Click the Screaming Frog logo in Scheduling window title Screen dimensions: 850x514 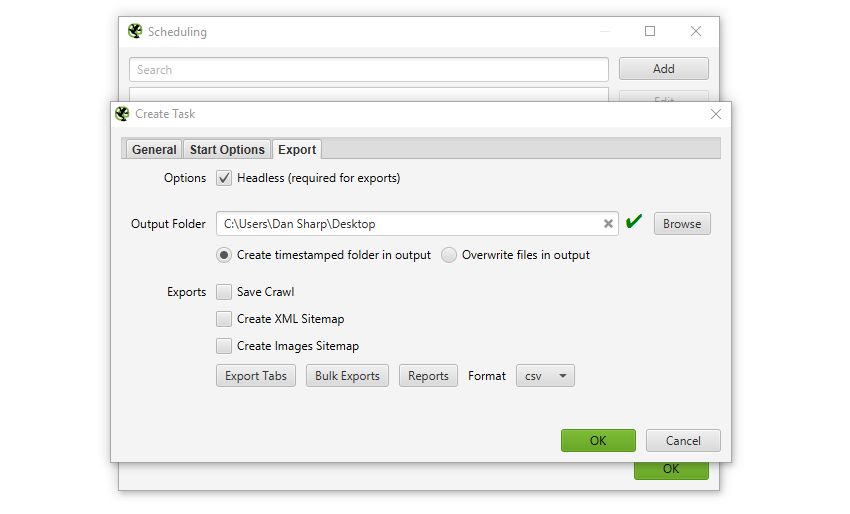point(135,31)
